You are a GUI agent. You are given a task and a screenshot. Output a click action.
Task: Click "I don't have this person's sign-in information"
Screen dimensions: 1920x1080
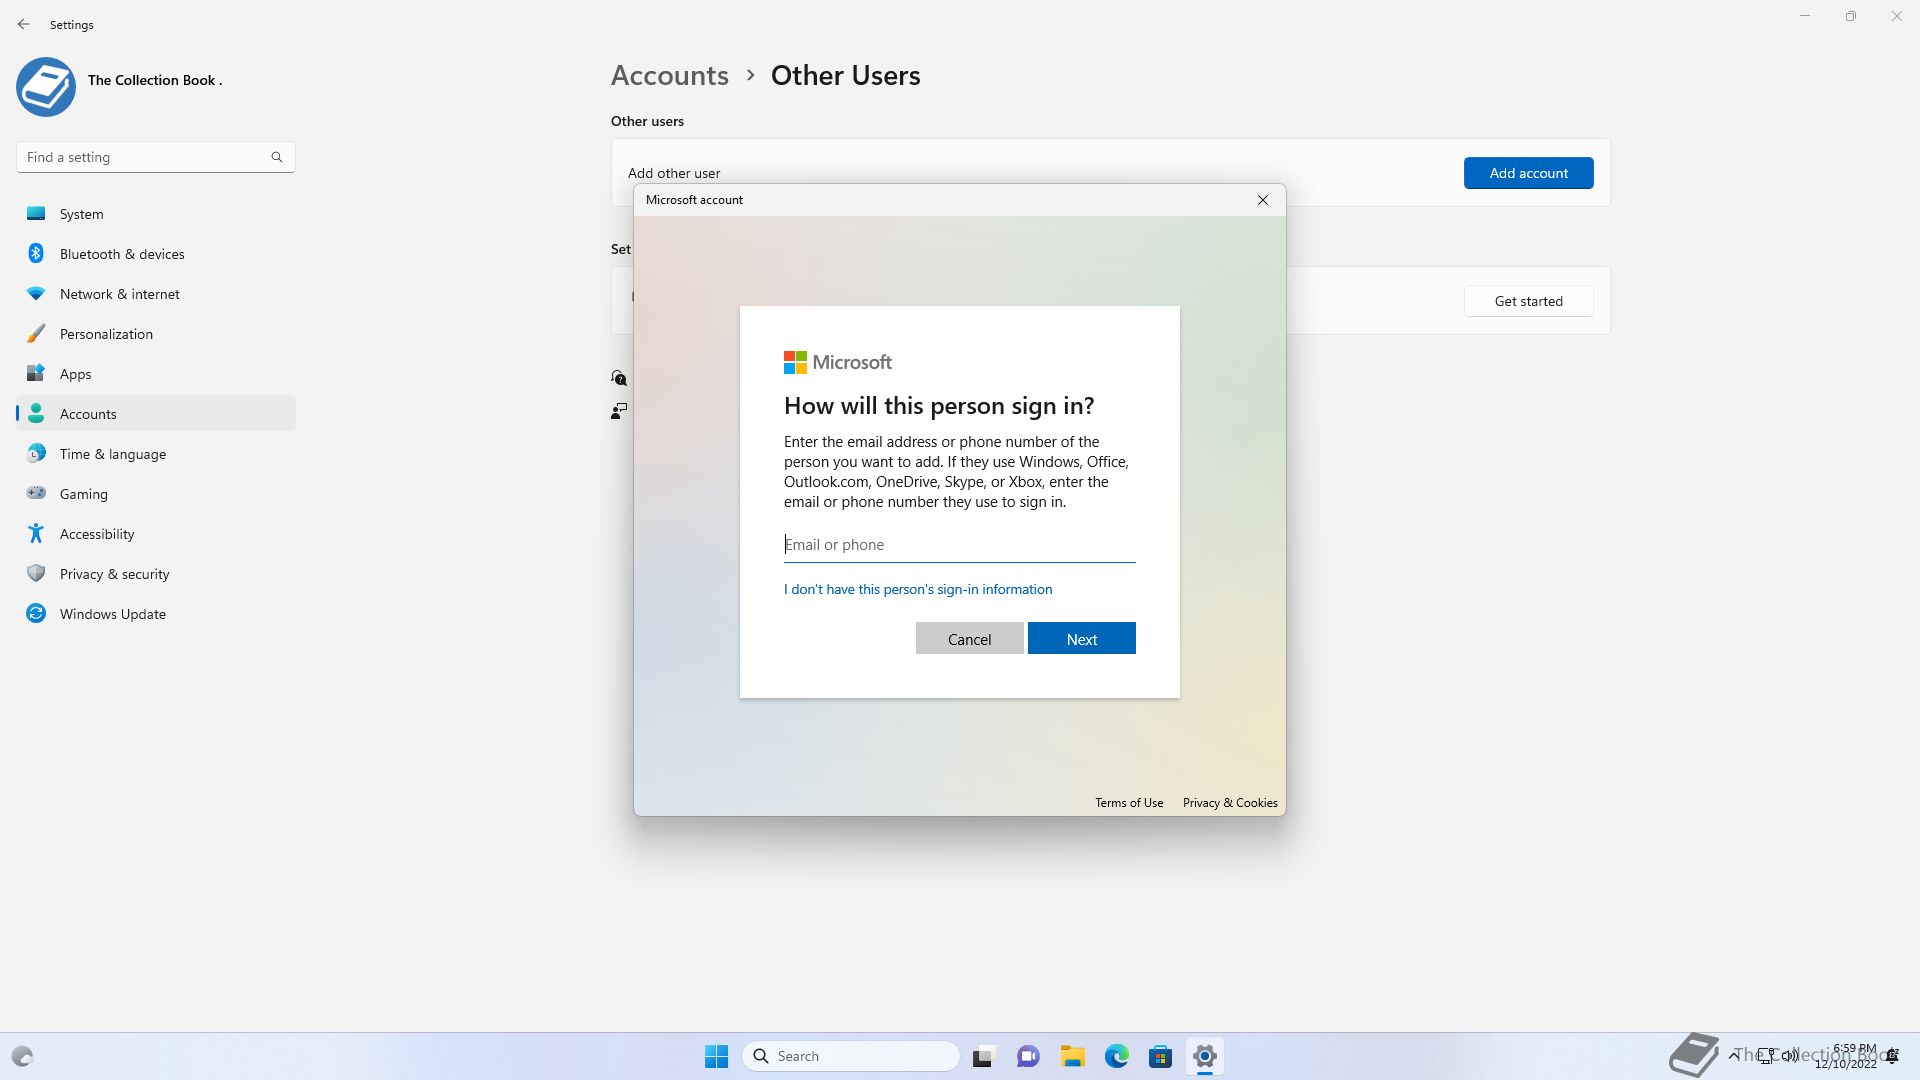coord(918,589)
